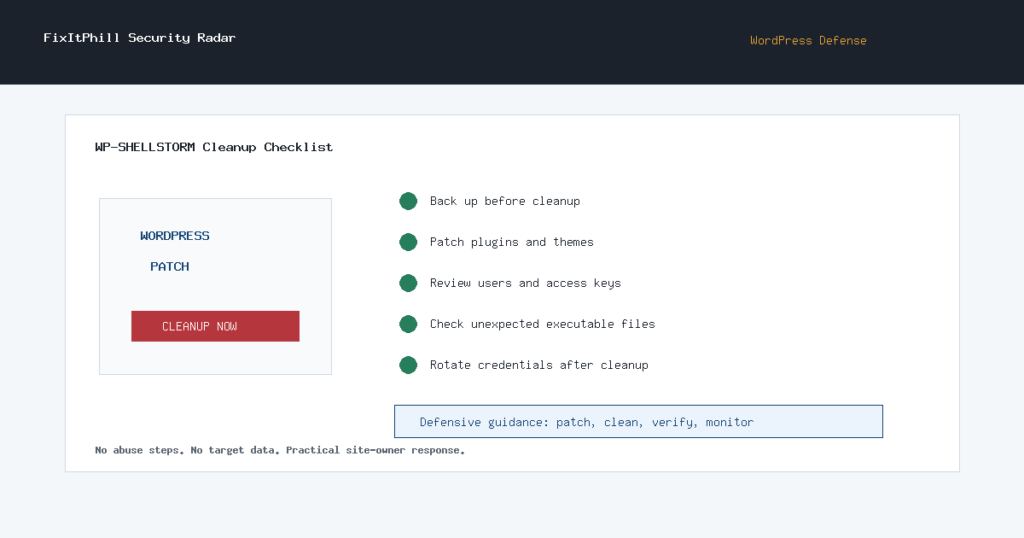Click the red CLEANUP NOW button
The height and width of the screenshot is (538, 1024).
216,326
